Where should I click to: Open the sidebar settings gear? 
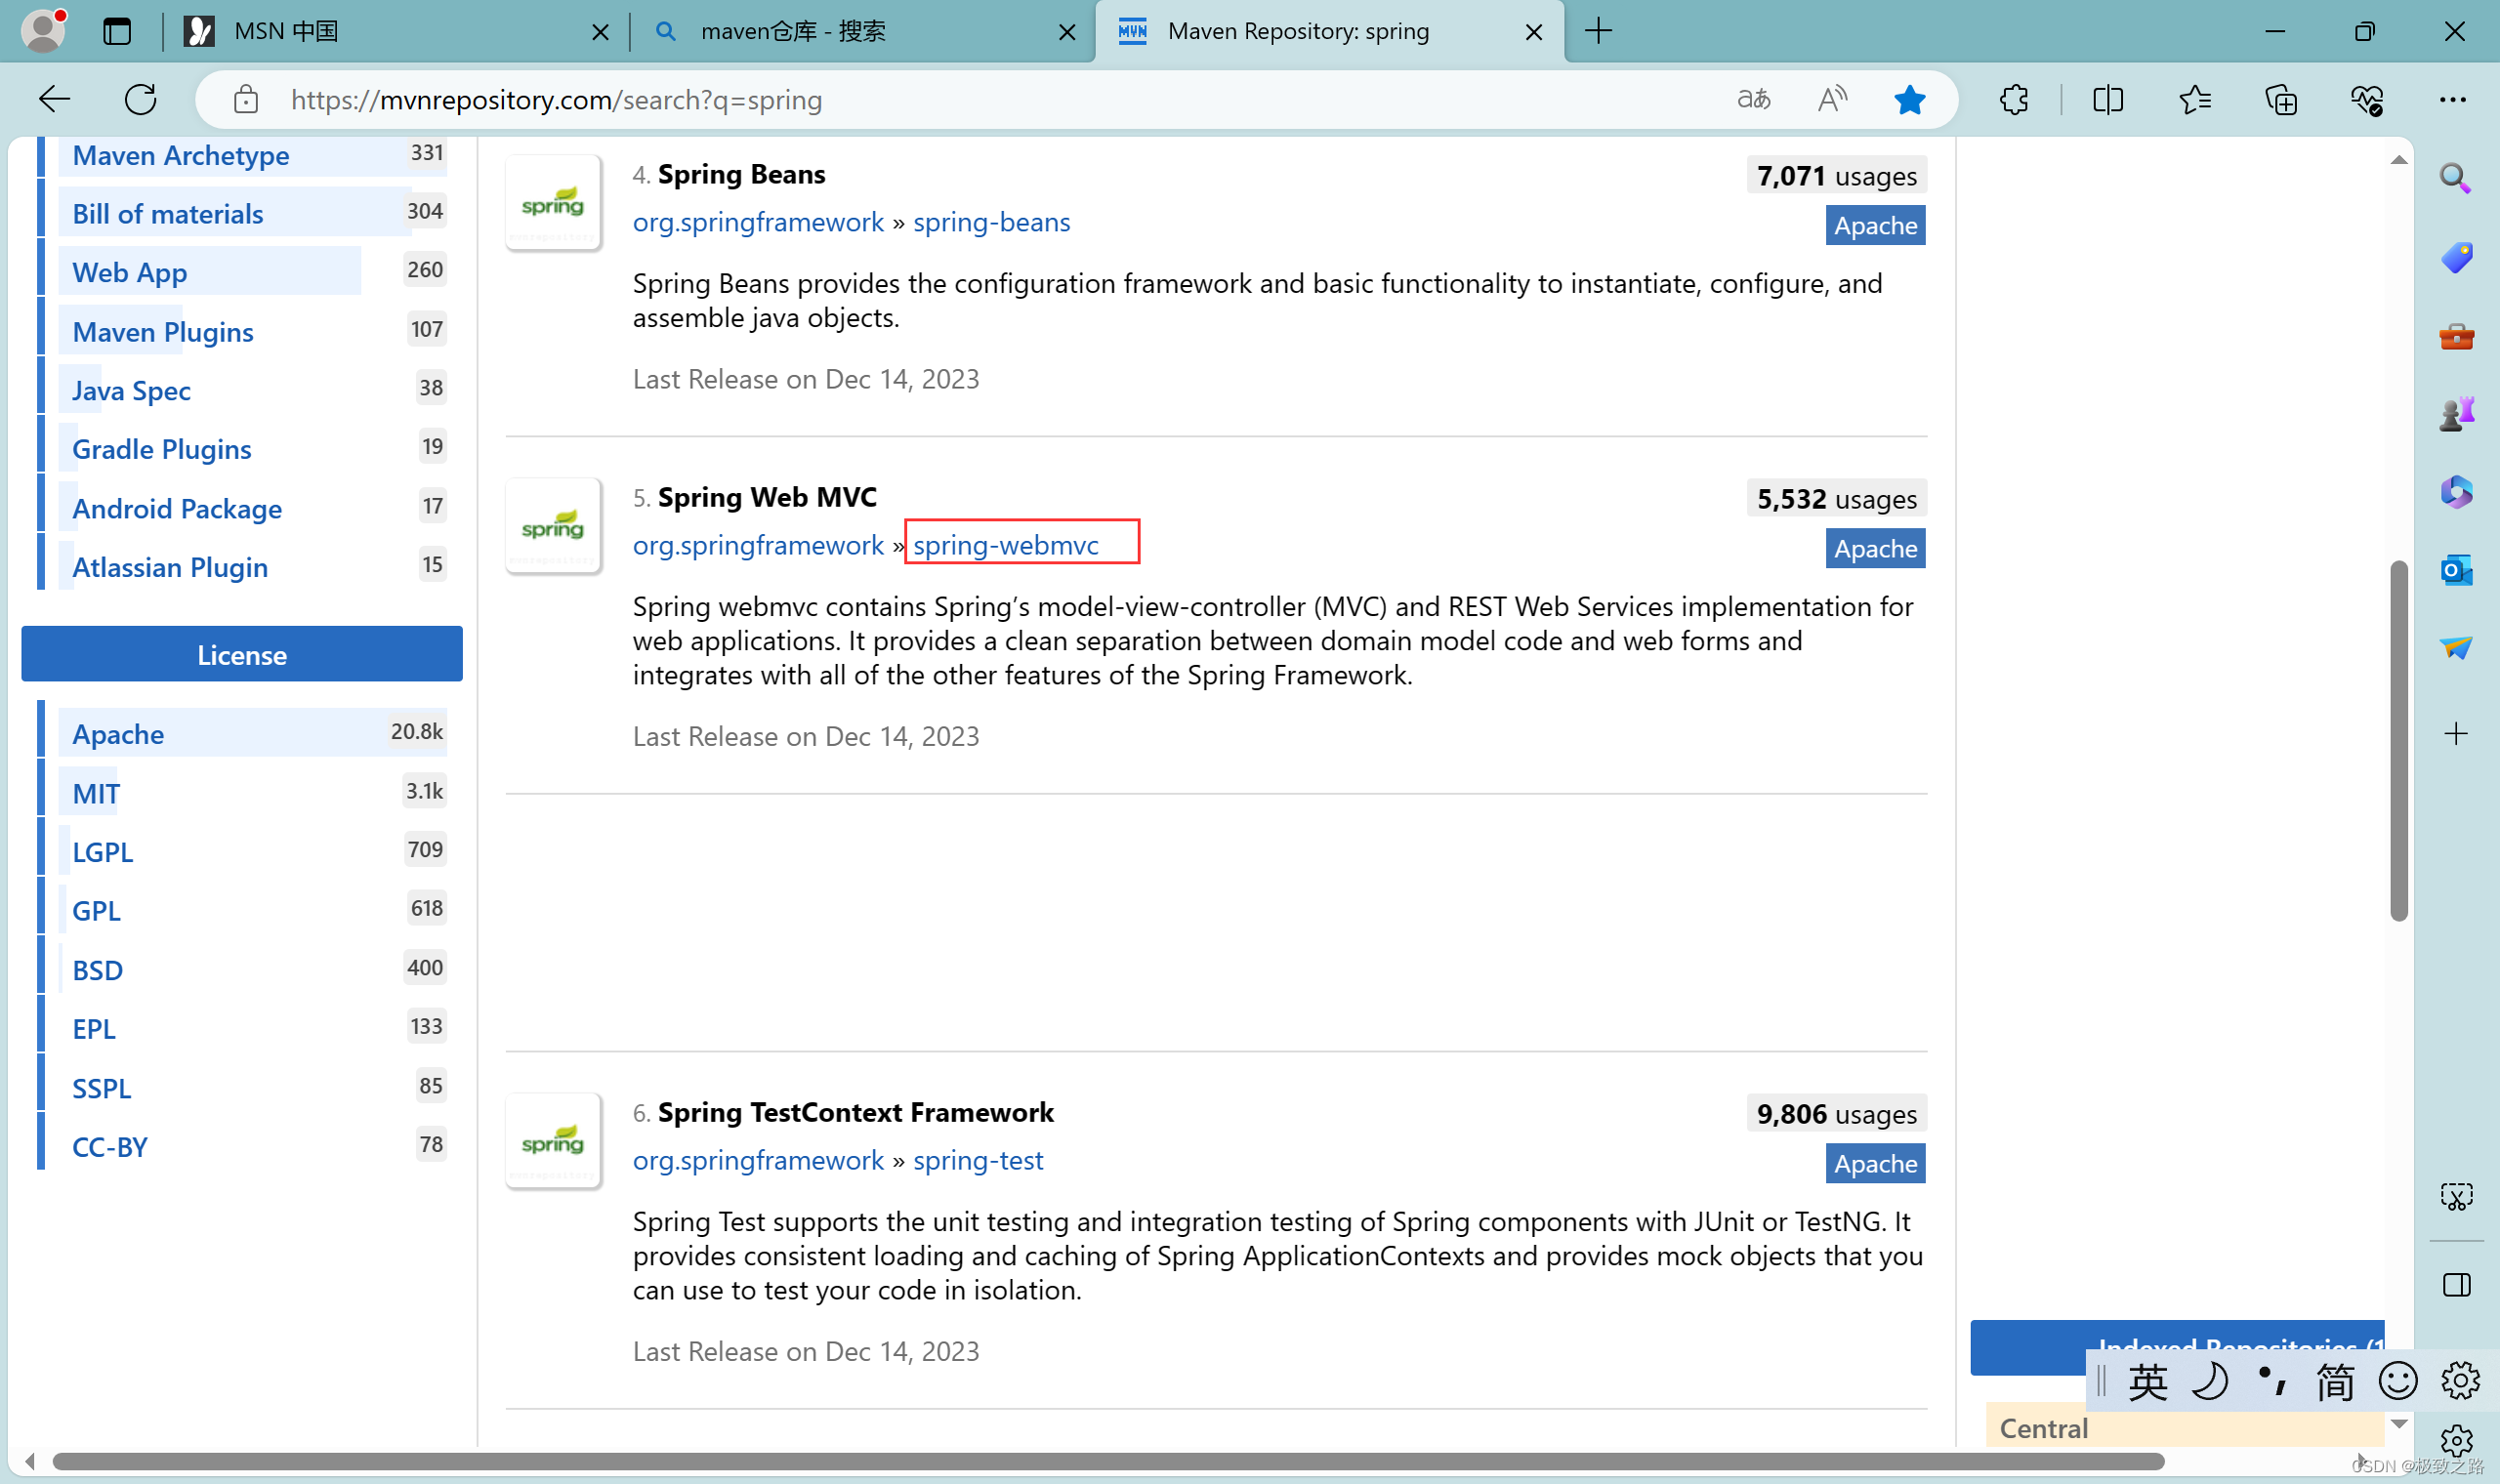(x=2456, y=1441)
